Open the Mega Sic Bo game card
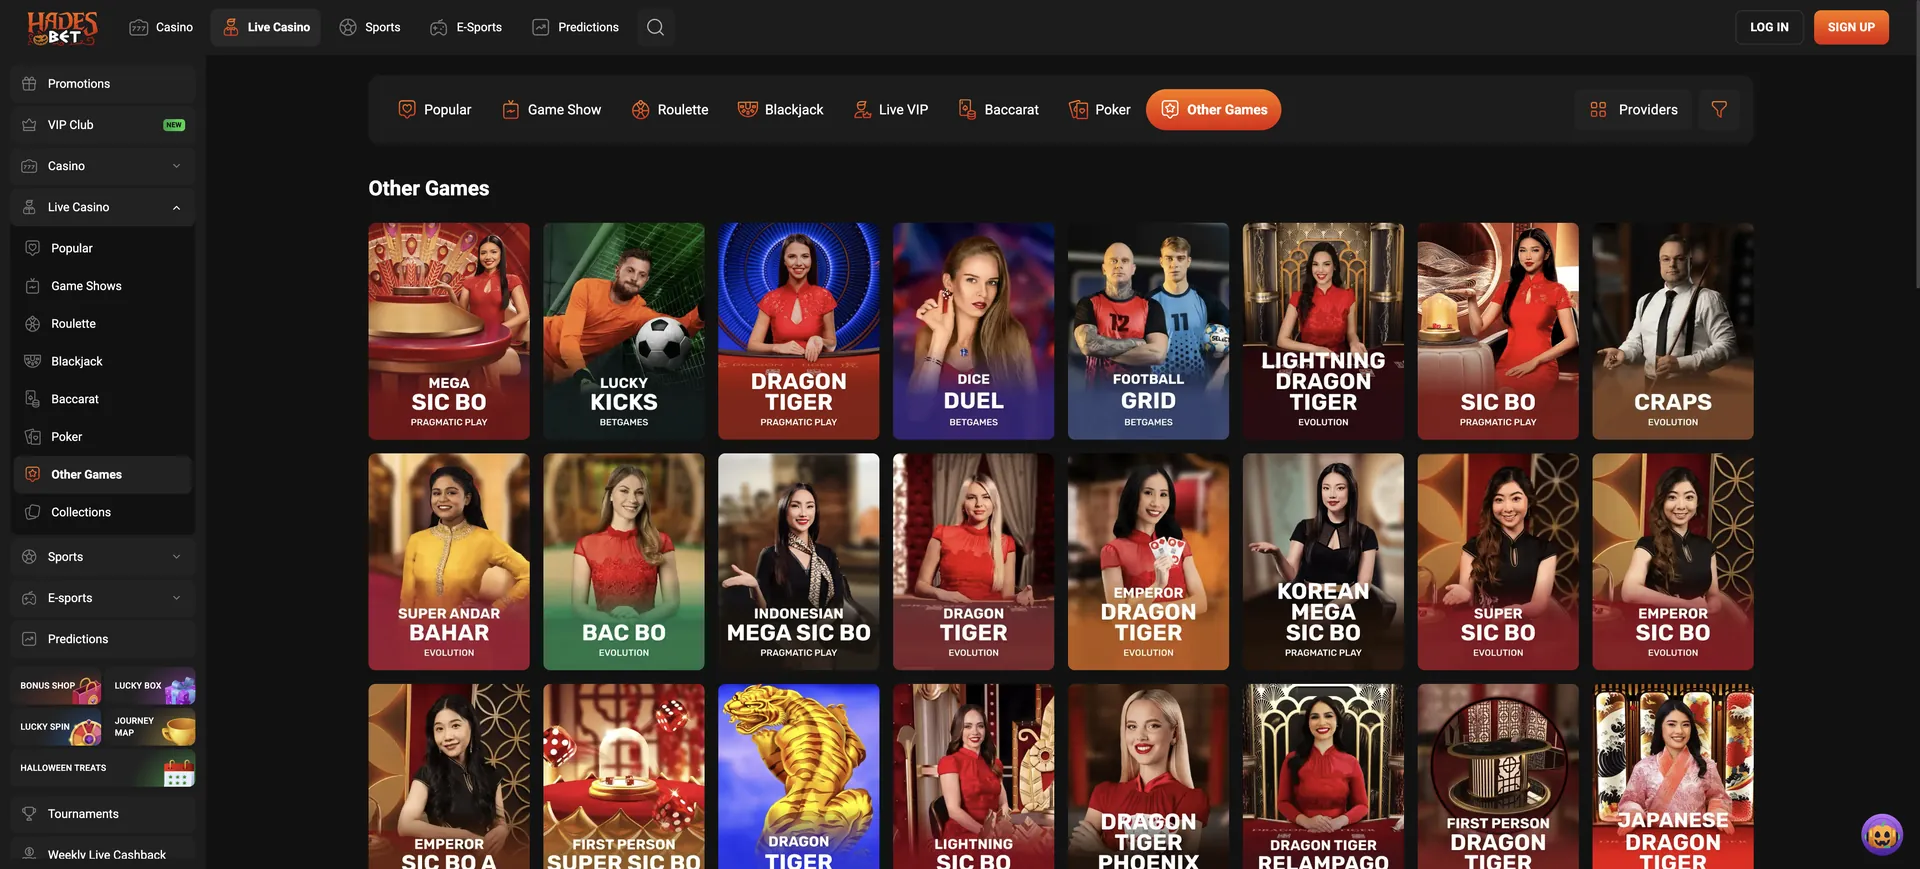Image resolution: width=1920 pixels, height=869 pixels. 449,331
